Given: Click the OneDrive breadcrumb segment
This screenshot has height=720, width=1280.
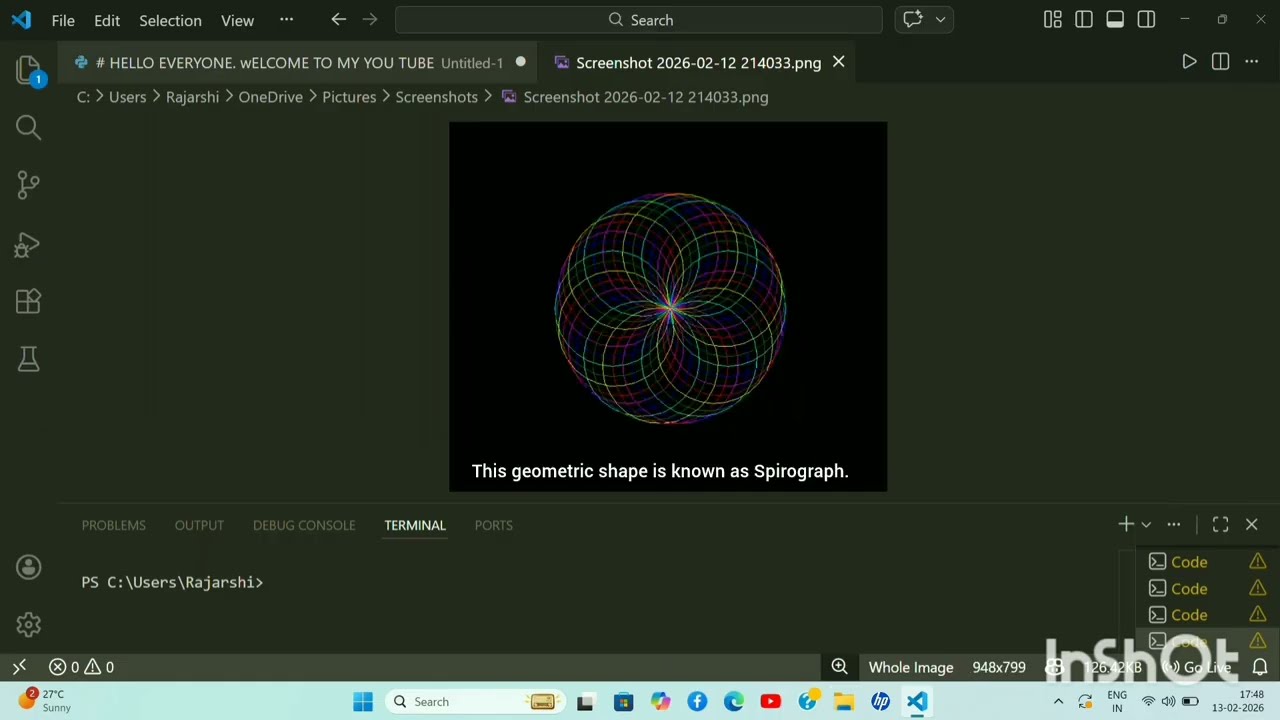Looking at the screenshot, I should click(270, 97).
